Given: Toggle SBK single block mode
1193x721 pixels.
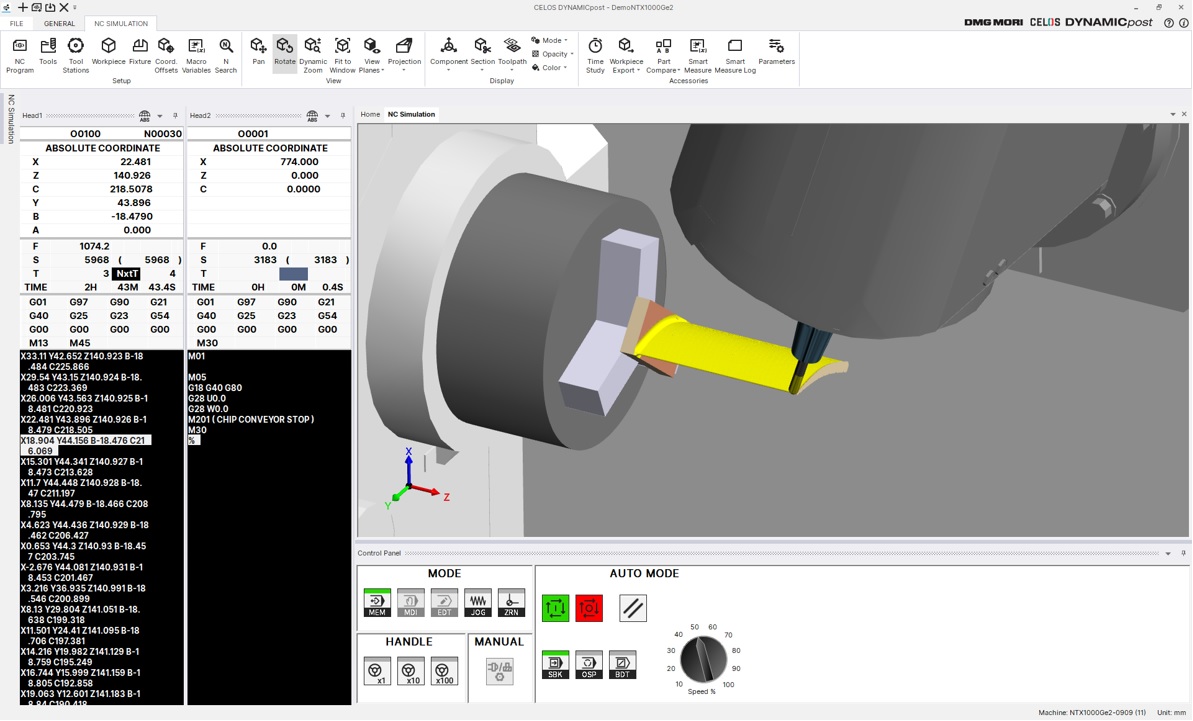Looking at the screenshot, I should point(555,665).
